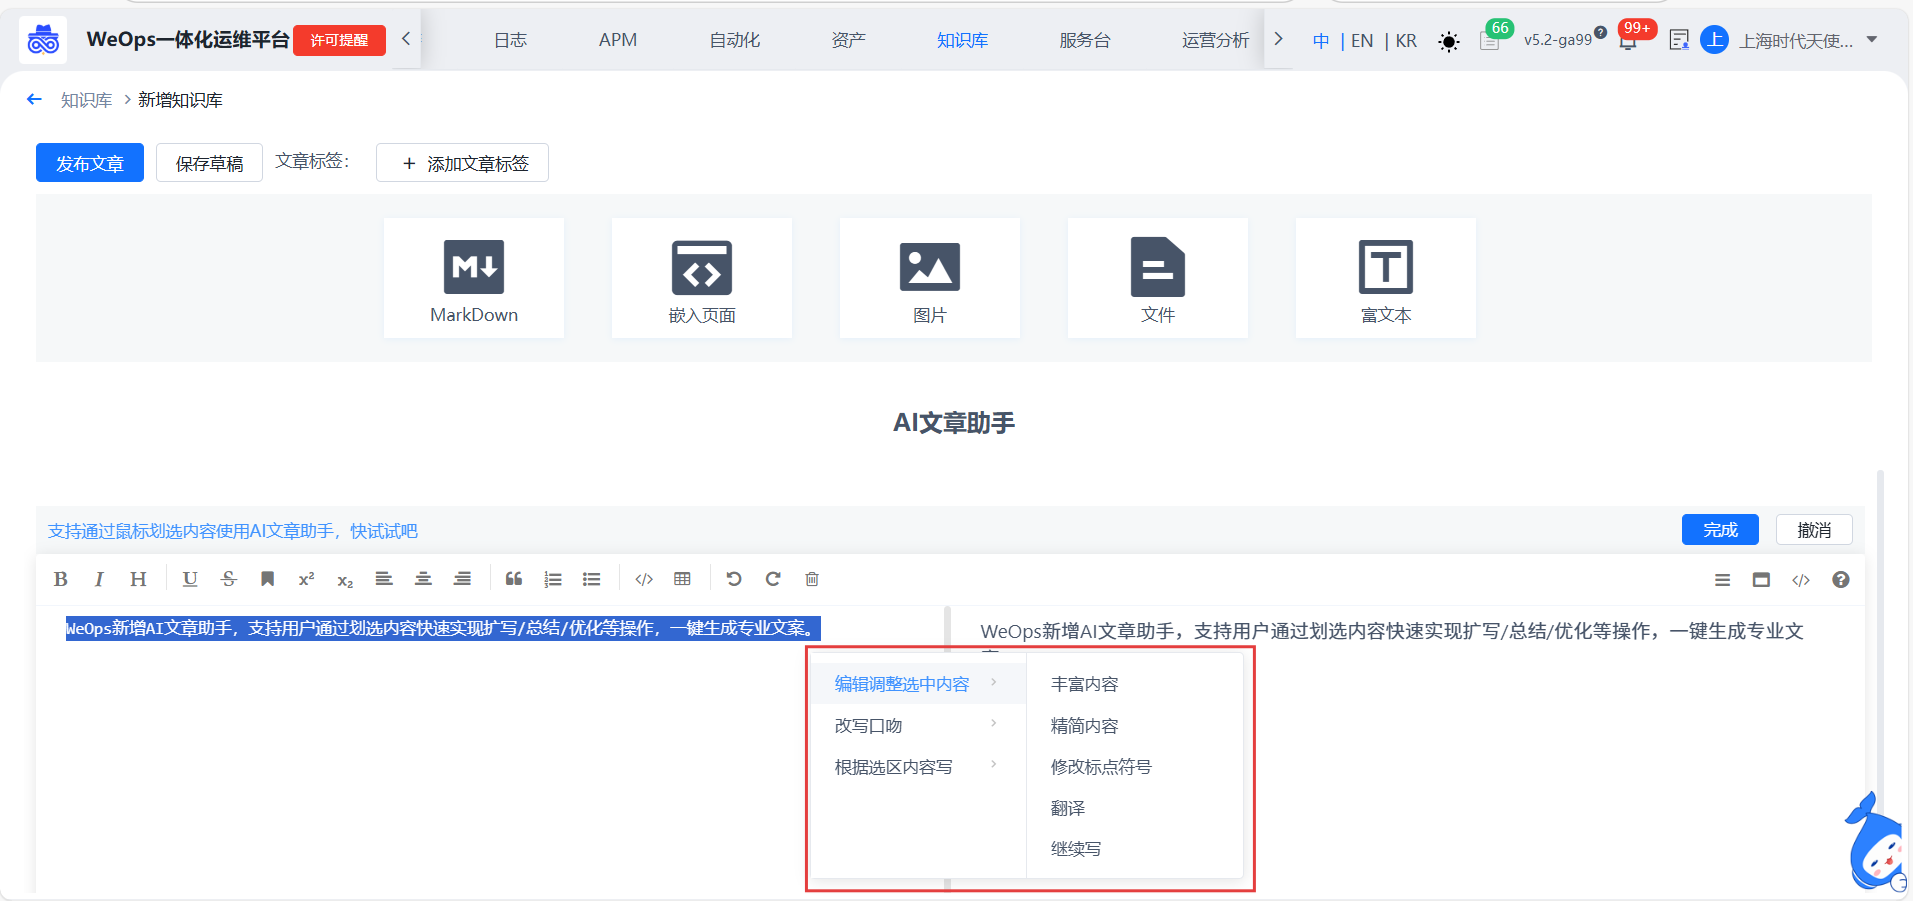The width and height of the screenshot is (1913, 901).
Task: Select 精简内容 from the AI submenu
Action: pos(1084,725)
